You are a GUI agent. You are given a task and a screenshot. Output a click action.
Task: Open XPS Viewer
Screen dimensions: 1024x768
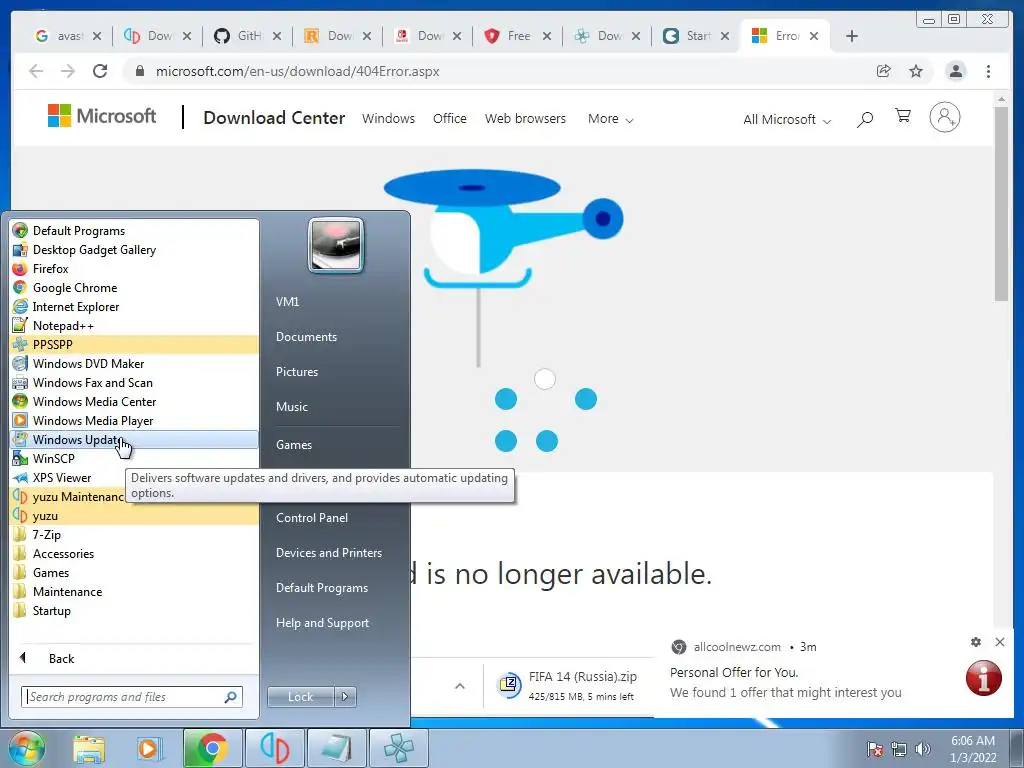point(69,477)
